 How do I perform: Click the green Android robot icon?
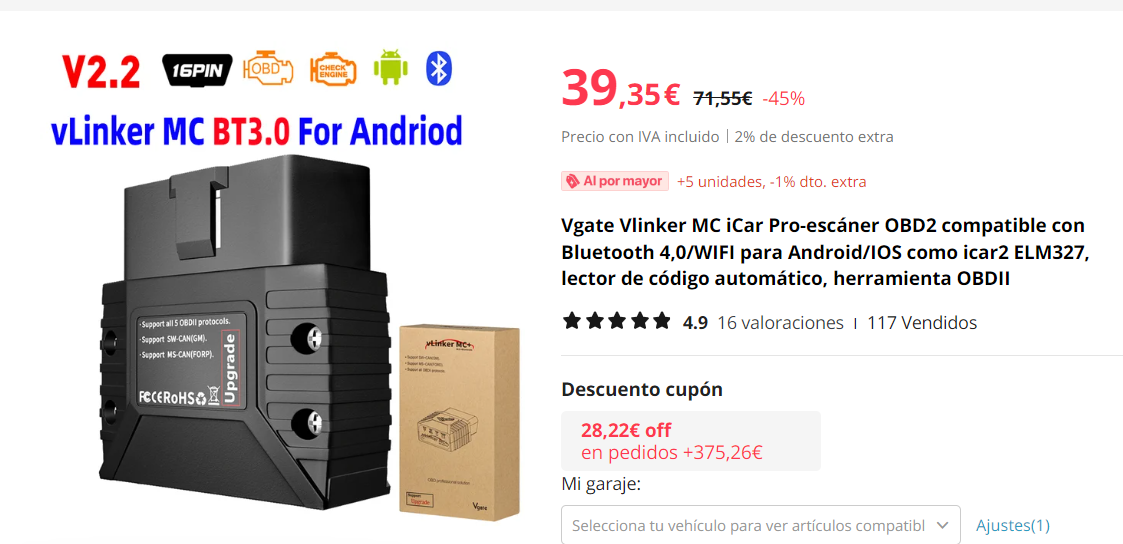tap(391, 67)
